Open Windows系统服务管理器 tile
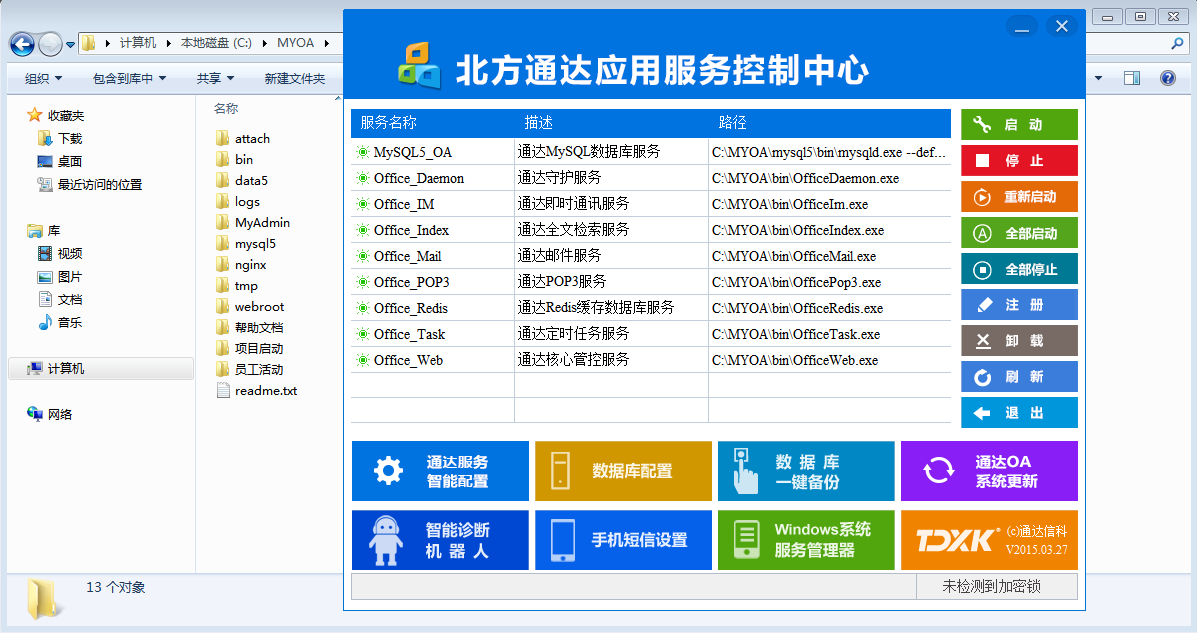The height and width of the screenshot is (633, 1197). [x=806, y=540]
